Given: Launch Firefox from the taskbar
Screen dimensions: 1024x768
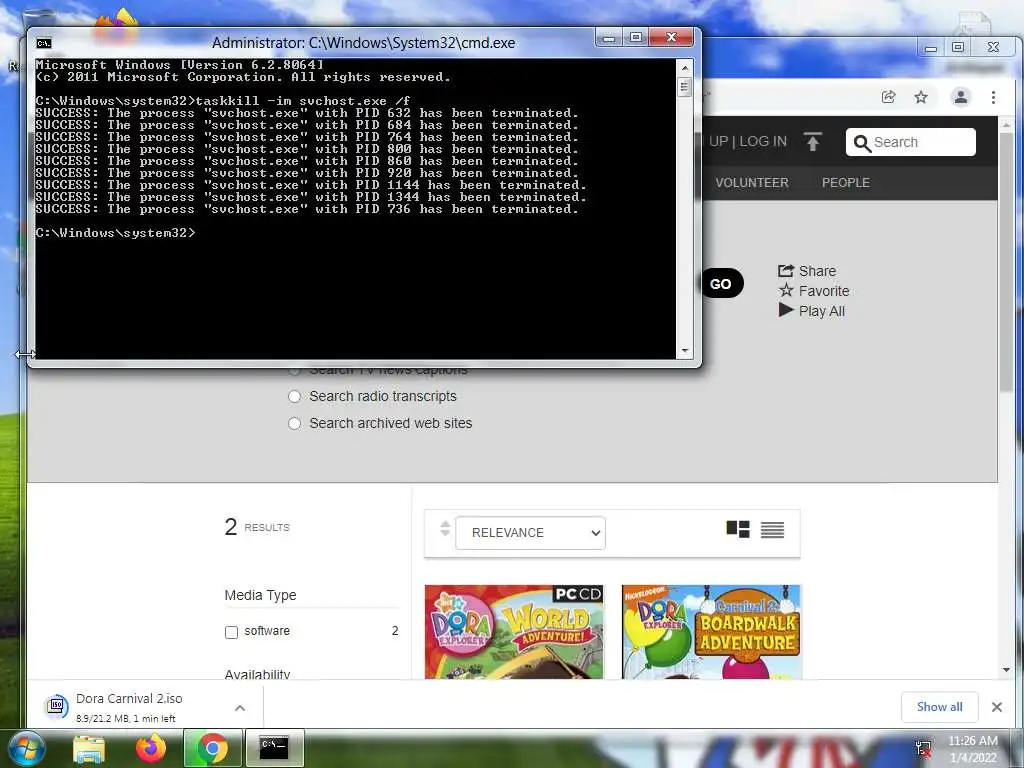Looking at the screenshot, I should click(151, 748).
